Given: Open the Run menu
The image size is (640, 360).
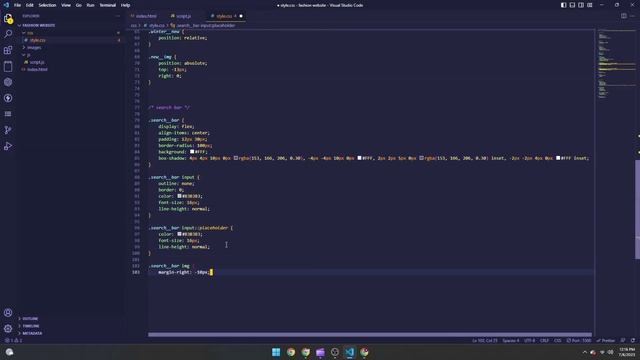Looking at the screenshot, I should (x=90, y=5).
